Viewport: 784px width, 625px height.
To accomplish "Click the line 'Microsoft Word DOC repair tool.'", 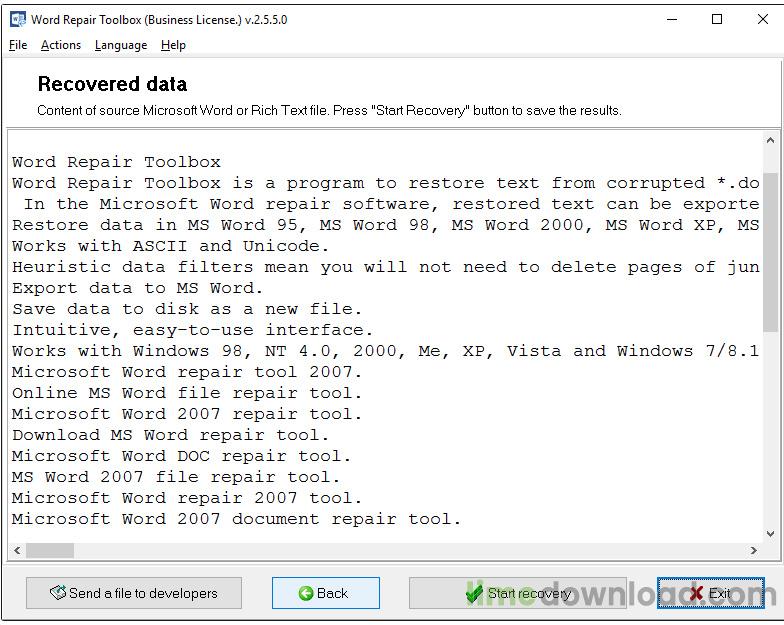I will (181, 456).
